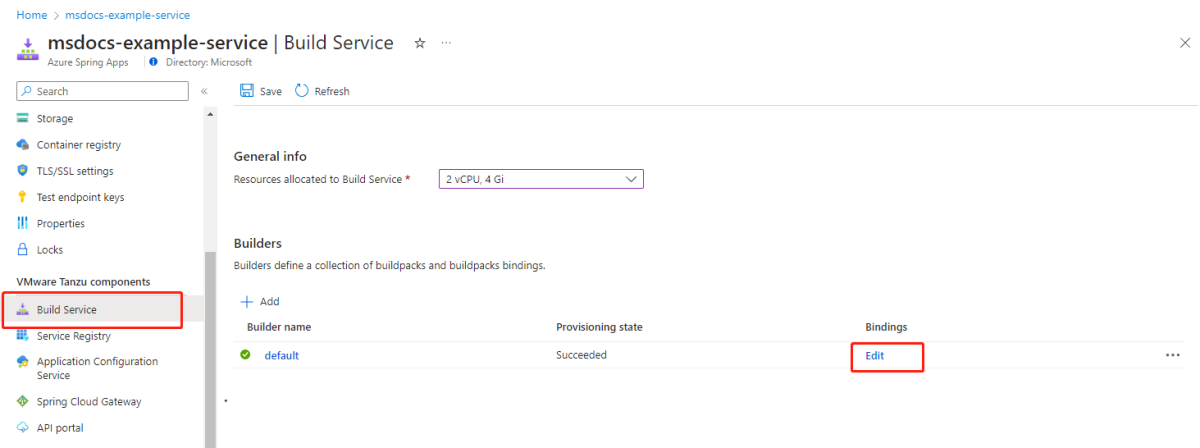The image size is (1200, 448).
Task: Collapse the sidebar with double chevron
Action: (x=204, y=91)
